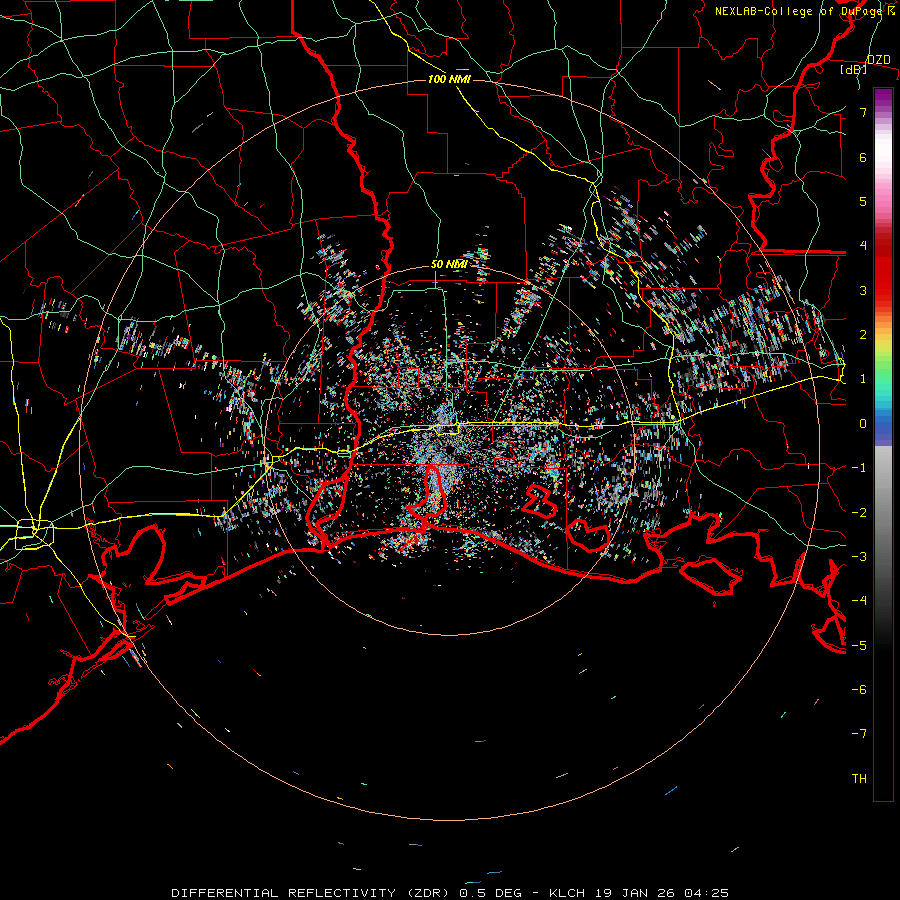The image size is (900, 900).
Task: Click the -6 dB scale label
Action: 859,690
